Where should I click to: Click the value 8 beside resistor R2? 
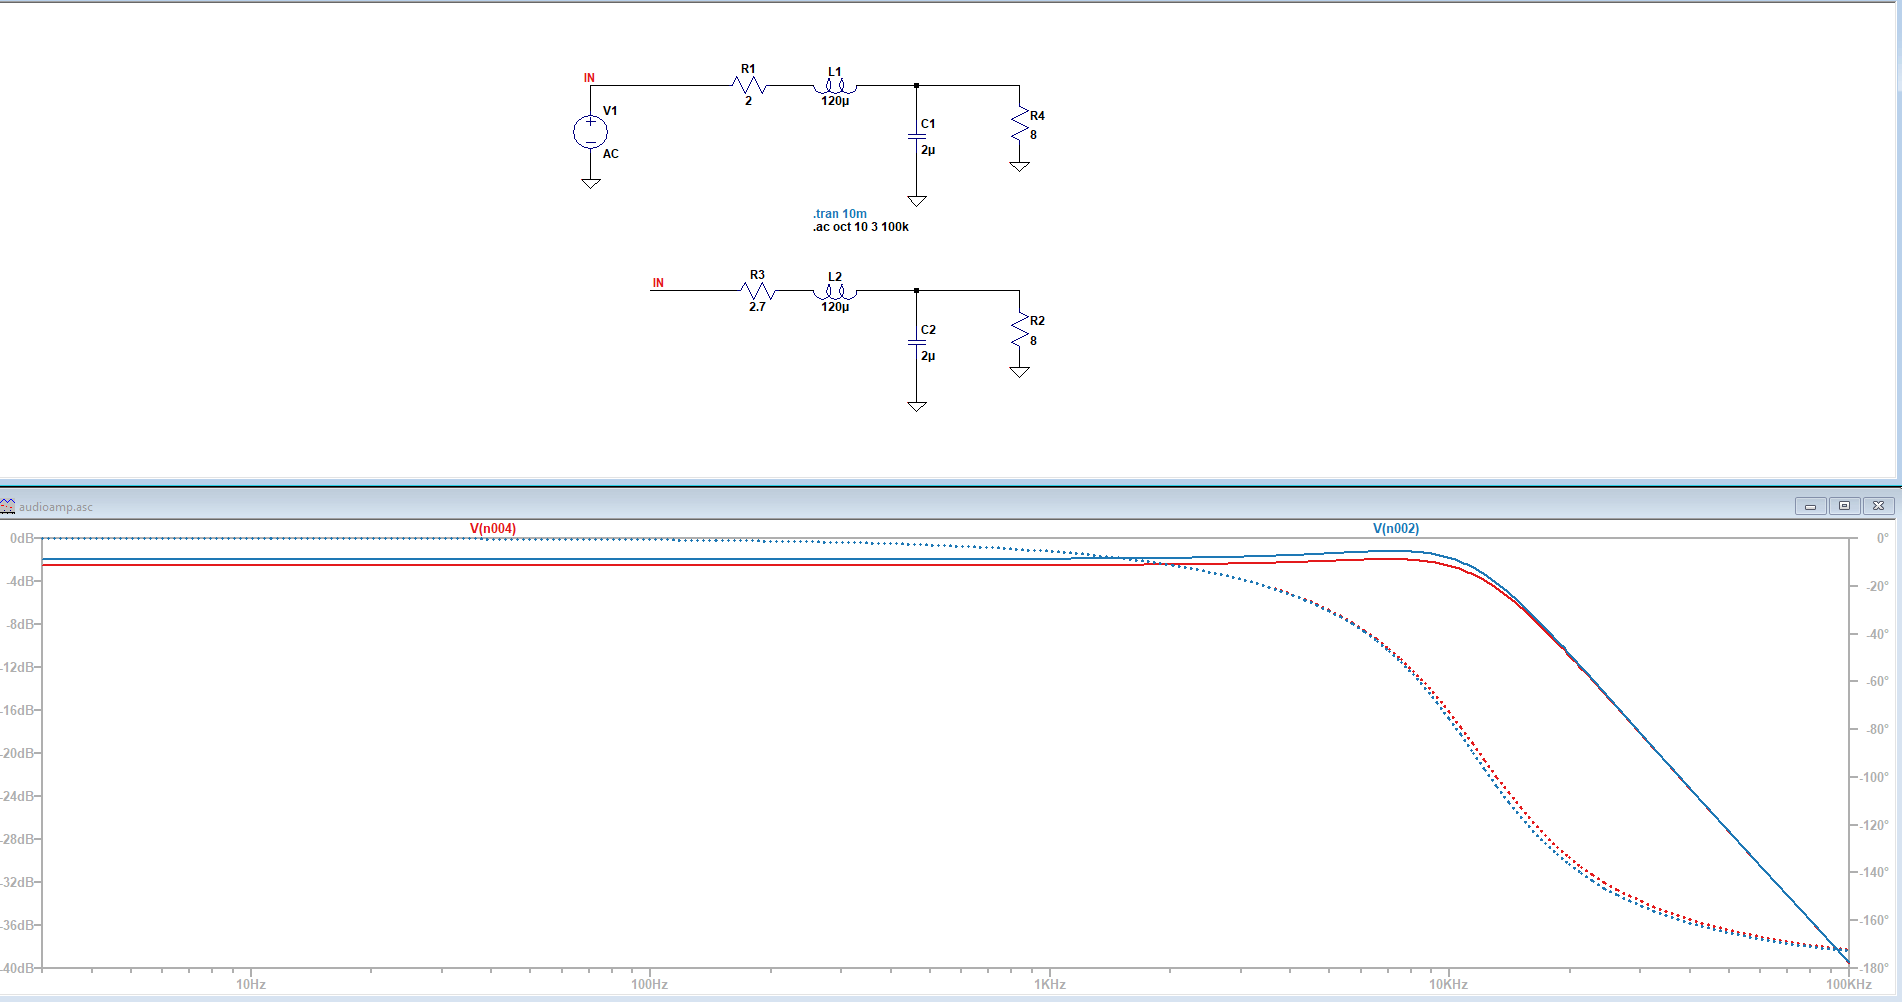pos(1033,341)
